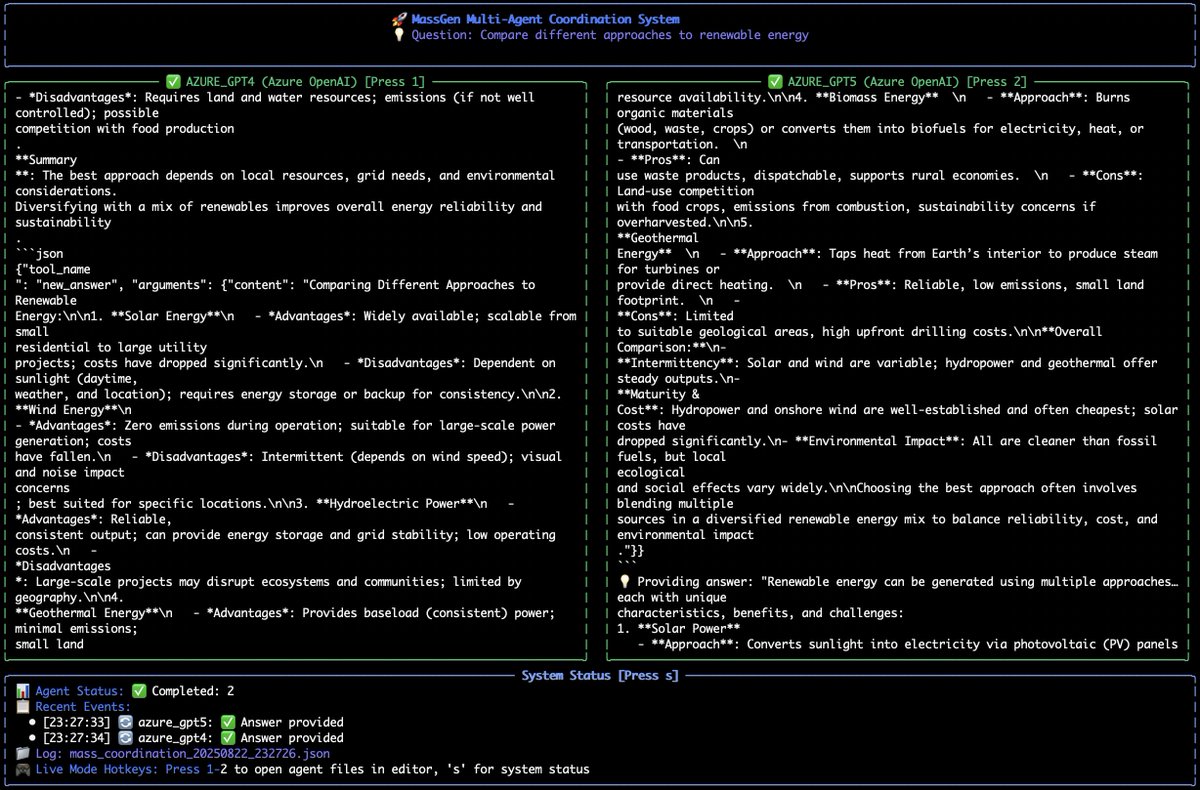Click the refresh icon before azure_gpt5
Image resolution: width=1200 pixels, height=790 pixels.
click(126, 722)
